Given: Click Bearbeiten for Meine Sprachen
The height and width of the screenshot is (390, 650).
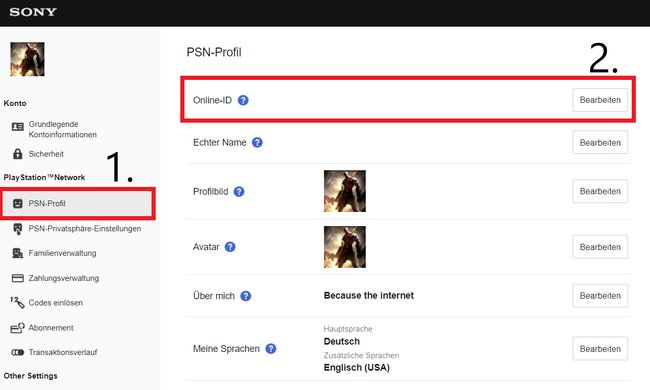Looking at the screenshot, I should coord(600,349).
